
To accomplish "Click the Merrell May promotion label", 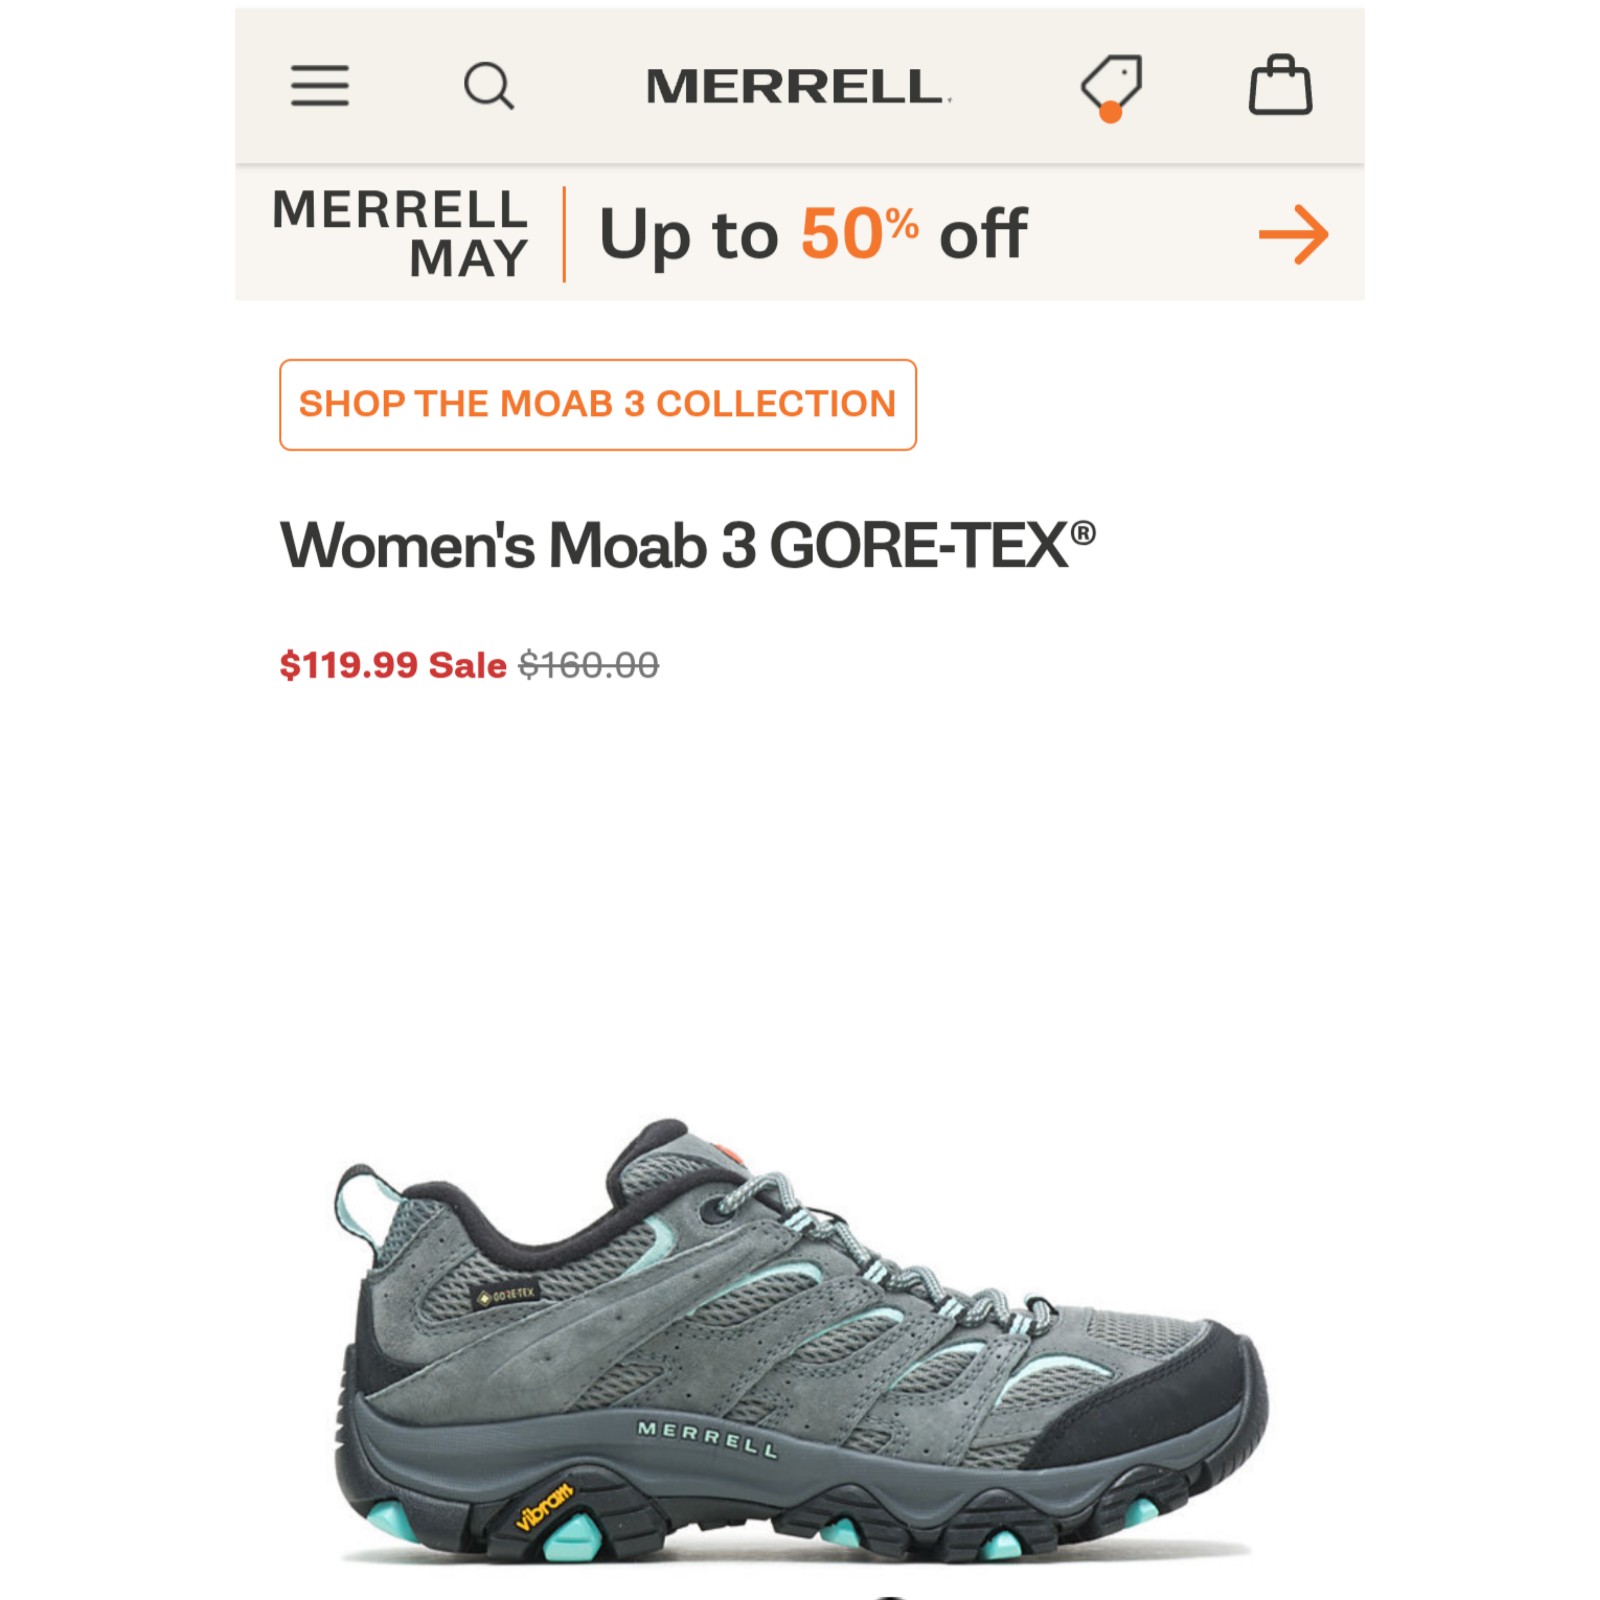I will (400, 234).
